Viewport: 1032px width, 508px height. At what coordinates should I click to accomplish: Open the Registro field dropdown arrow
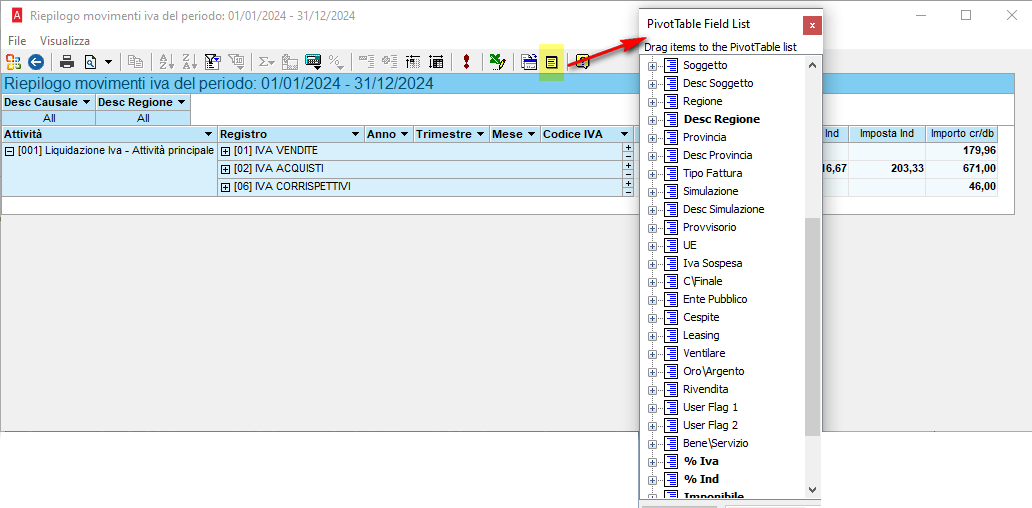(356, 134)
